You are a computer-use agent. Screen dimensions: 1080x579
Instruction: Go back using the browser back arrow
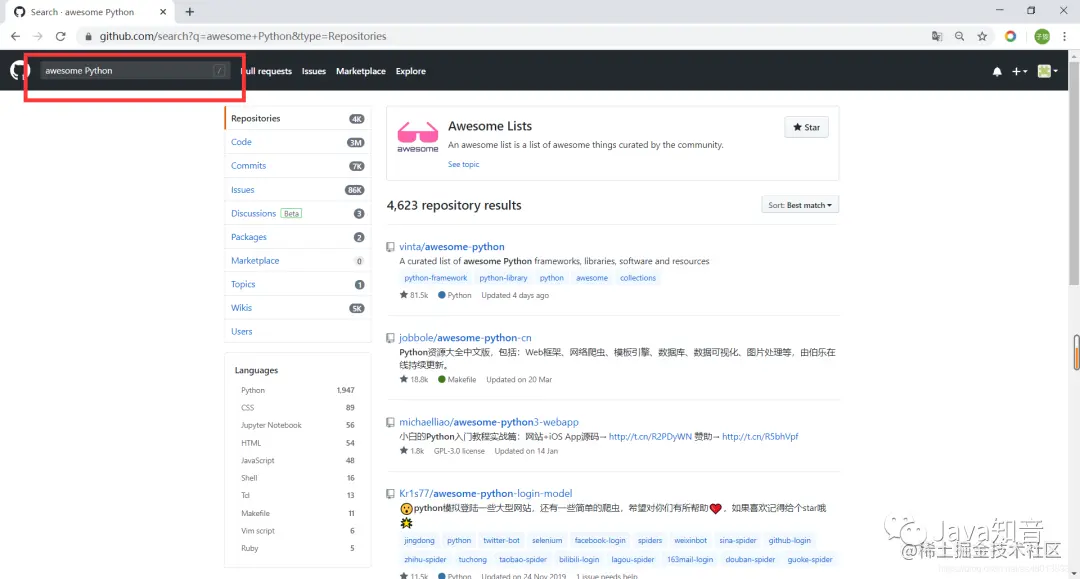coord(15,36)
